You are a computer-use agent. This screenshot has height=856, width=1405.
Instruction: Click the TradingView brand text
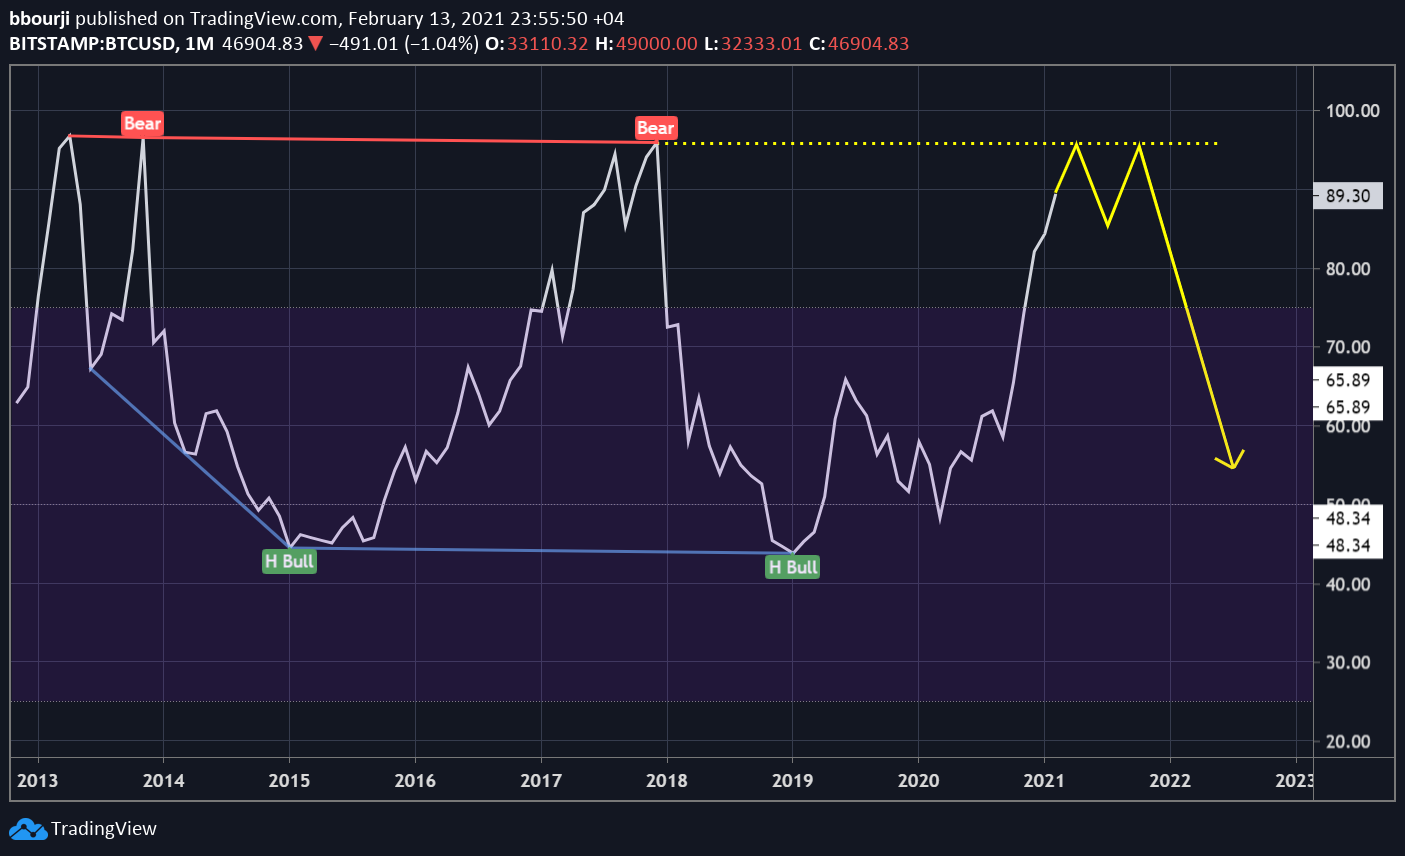point(104,829)
